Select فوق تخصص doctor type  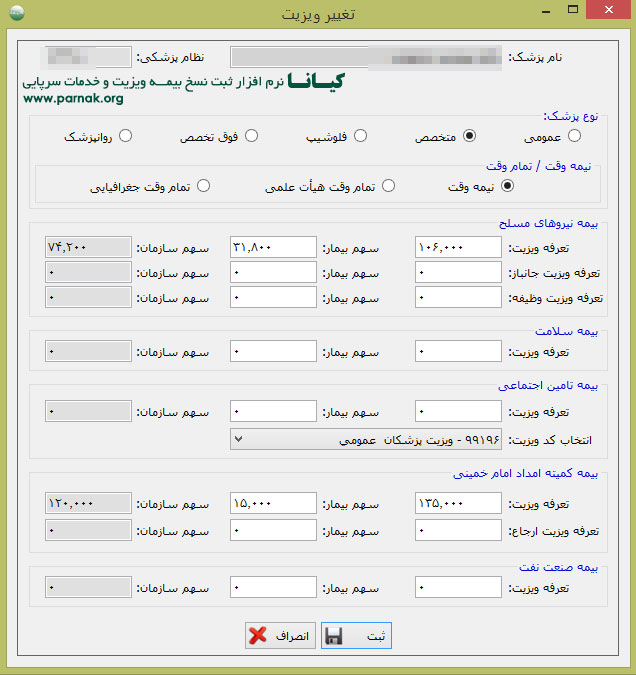point(251,136)
